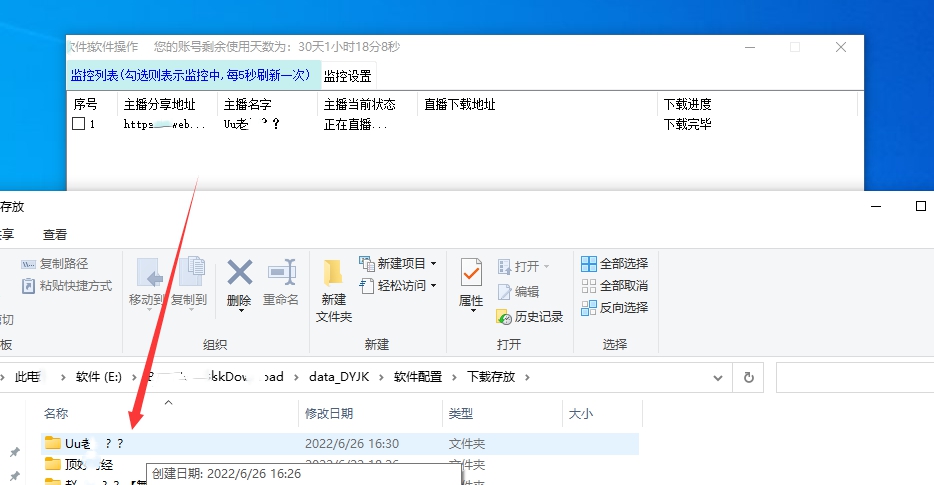Sort files by 修改日期 column
This screenshot has height=485, width=934.
click(329, 414)
